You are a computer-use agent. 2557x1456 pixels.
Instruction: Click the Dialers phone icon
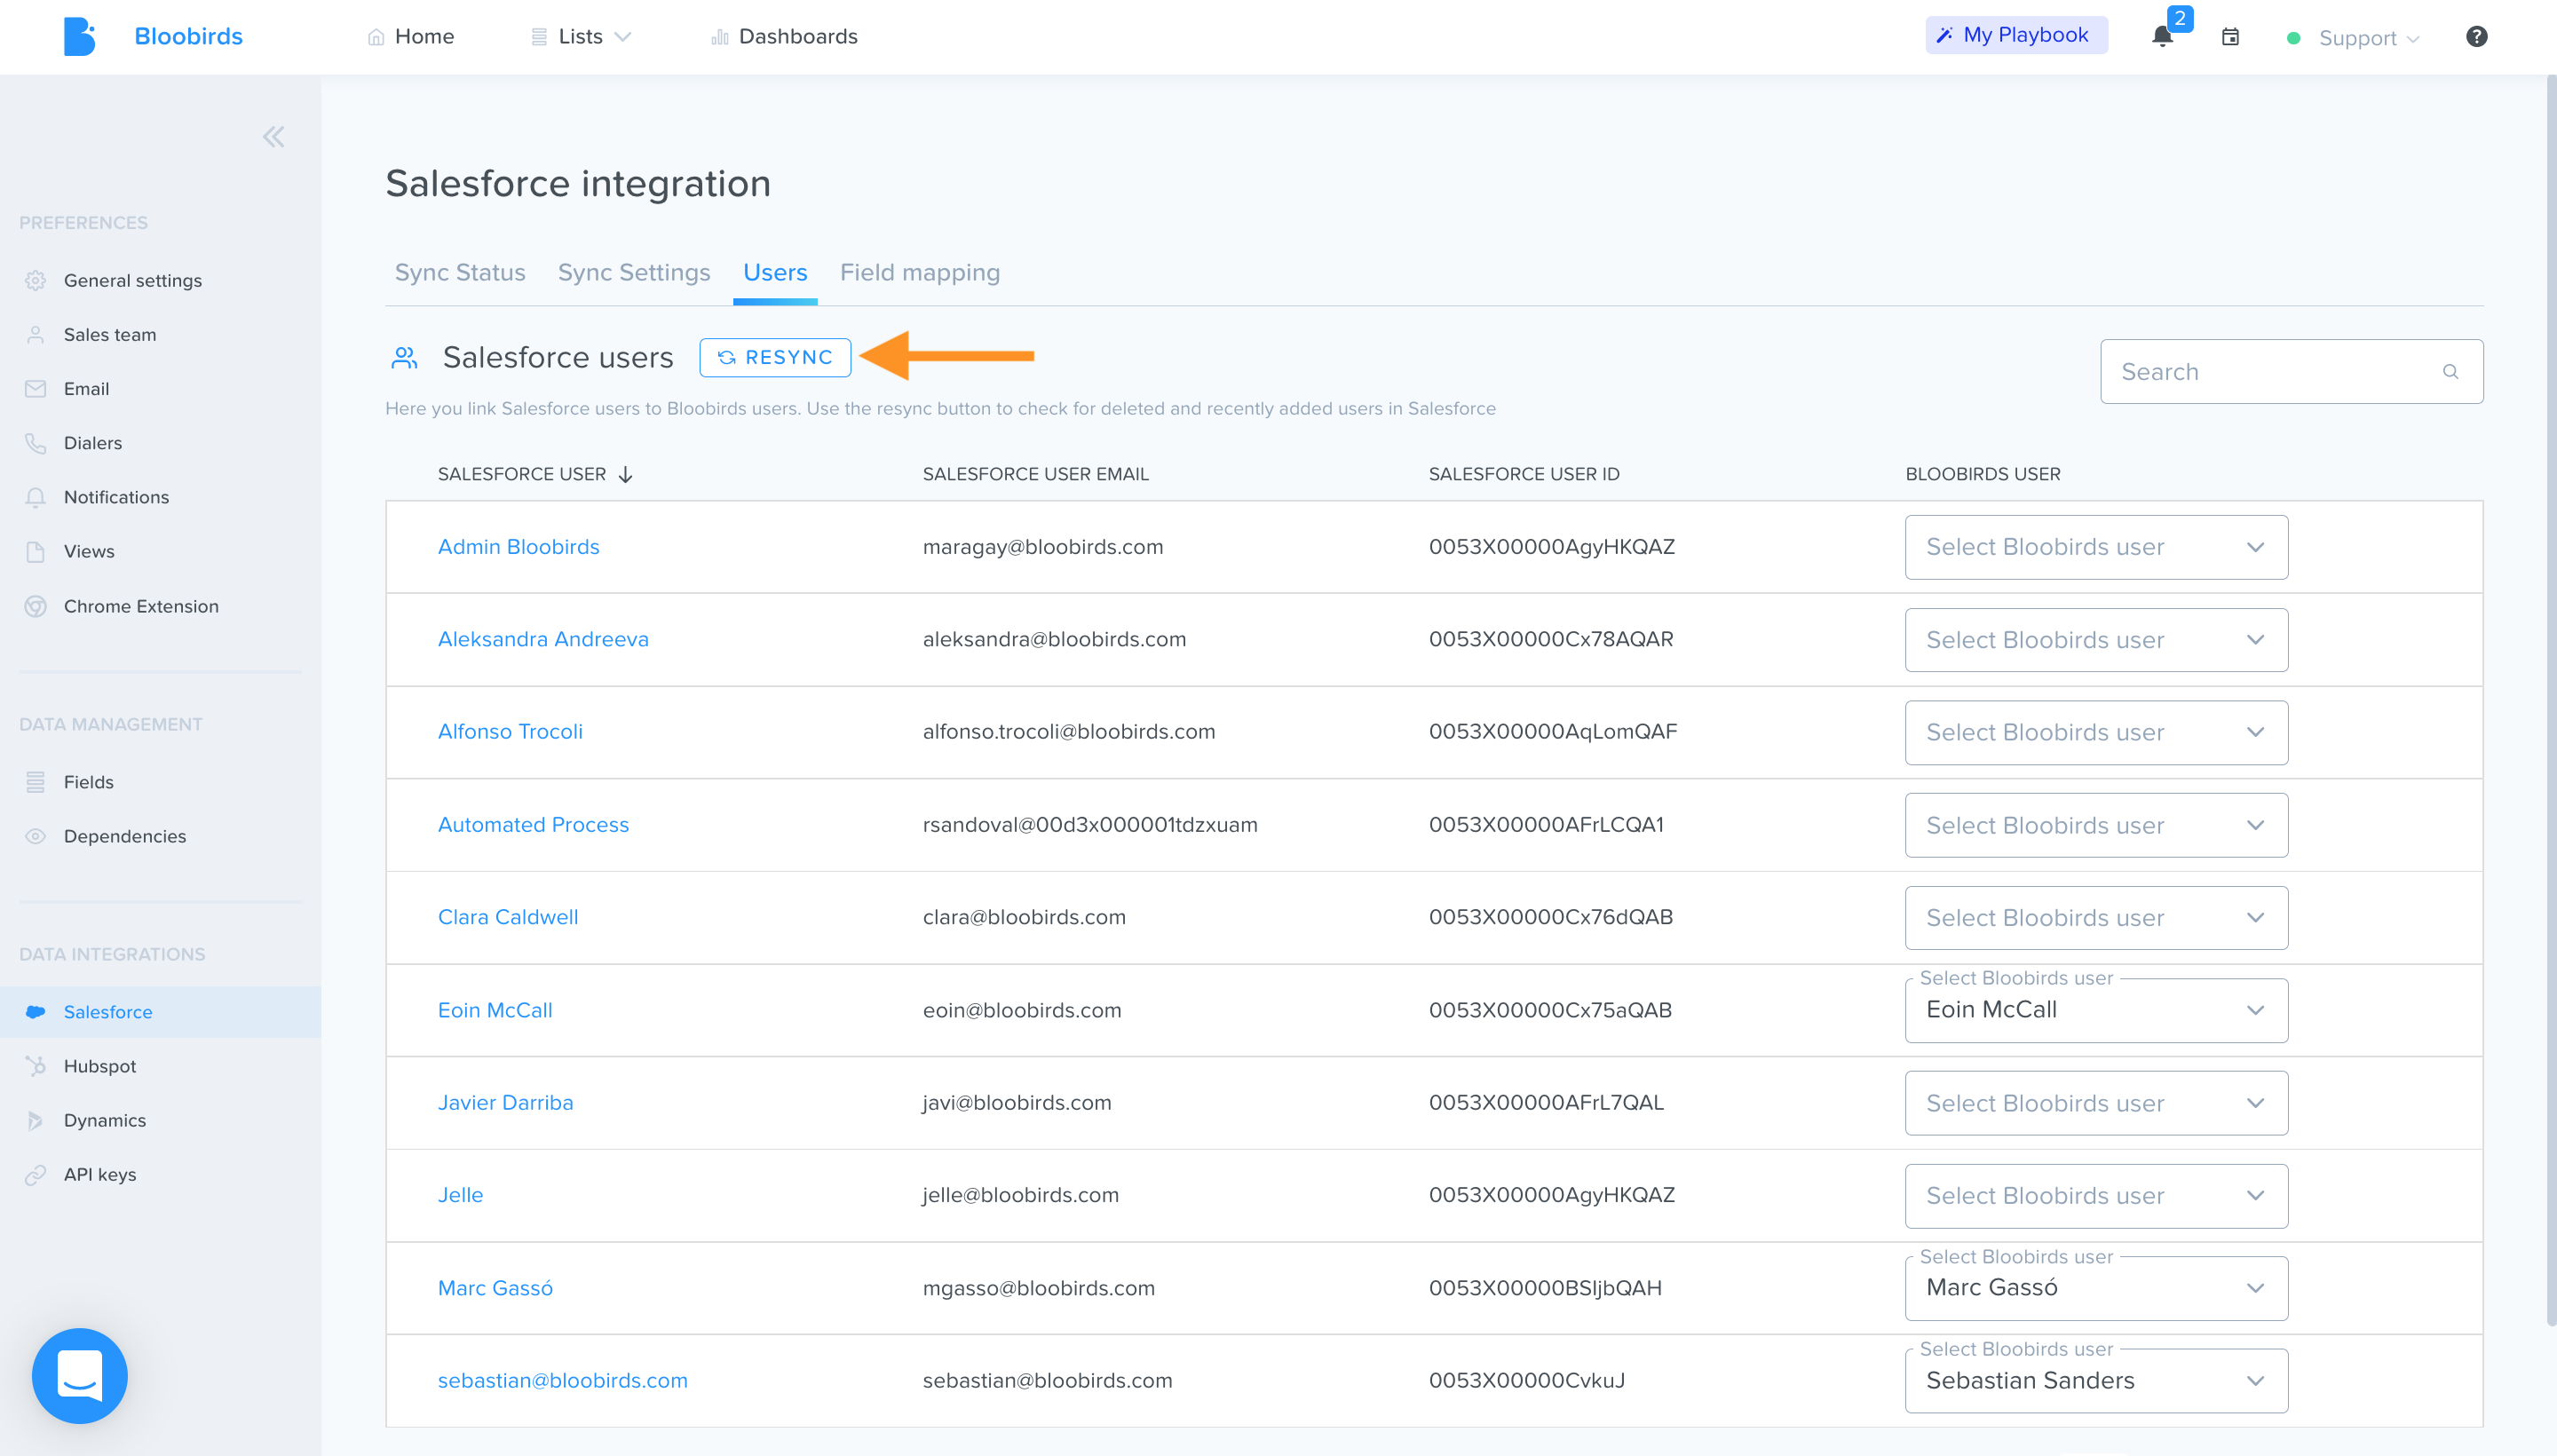36,443
